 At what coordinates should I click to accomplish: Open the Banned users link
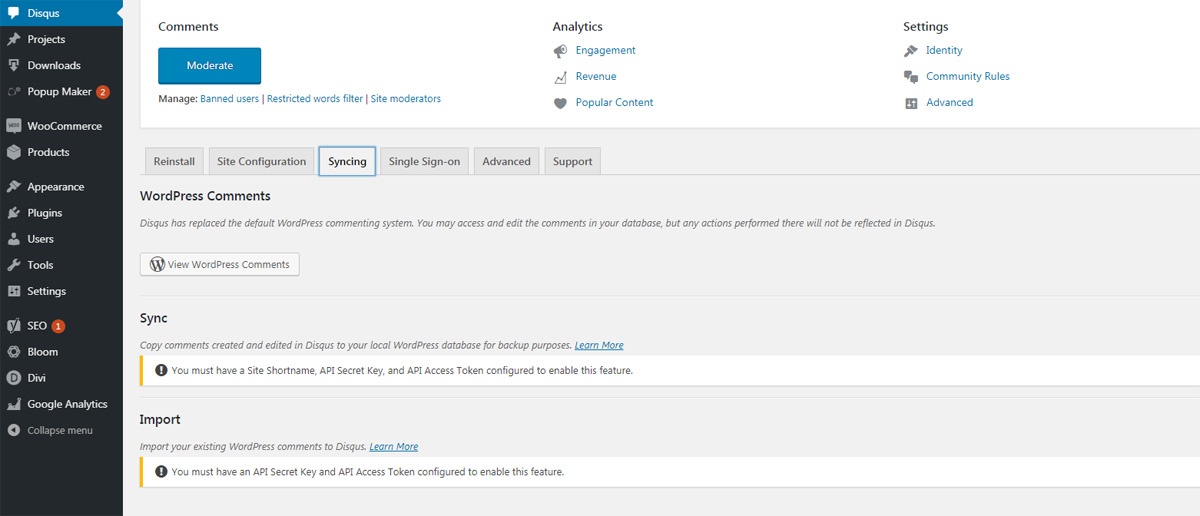229,99
